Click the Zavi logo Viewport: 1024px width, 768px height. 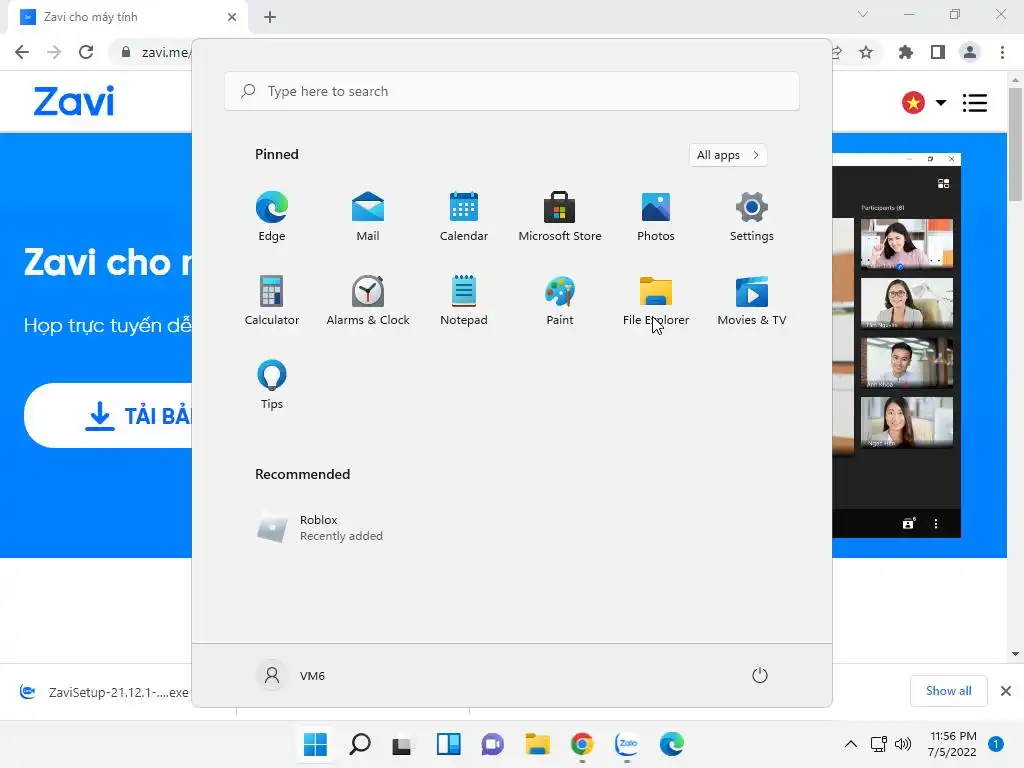coord(74,101)
